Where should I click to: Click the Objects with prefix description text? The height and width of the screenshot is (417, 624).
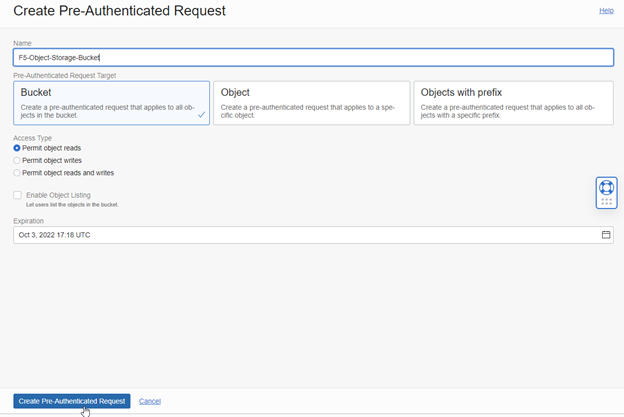click(512, 111)
